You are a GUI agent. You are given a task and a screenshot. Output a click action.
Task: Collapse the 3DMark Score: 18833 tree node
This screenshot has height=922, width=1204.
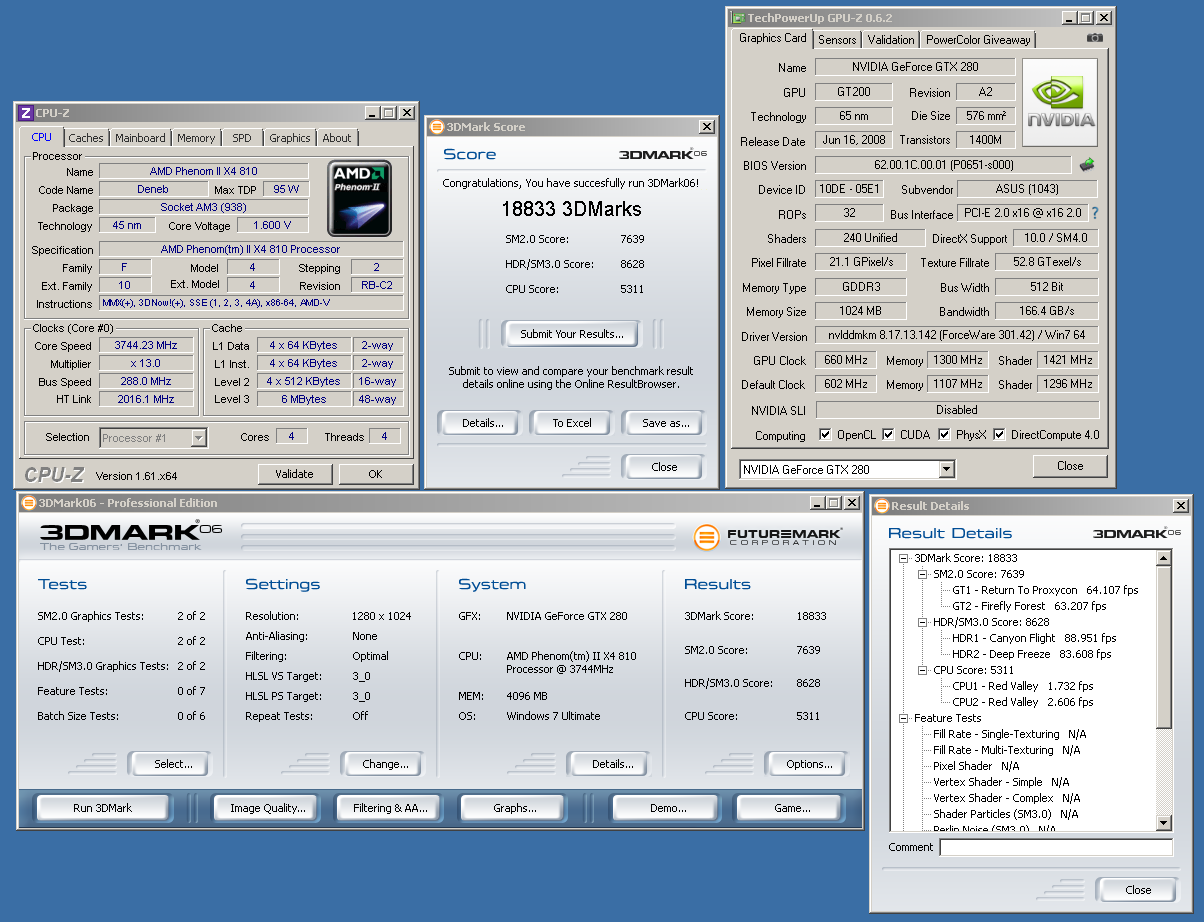tap(903, 558)
